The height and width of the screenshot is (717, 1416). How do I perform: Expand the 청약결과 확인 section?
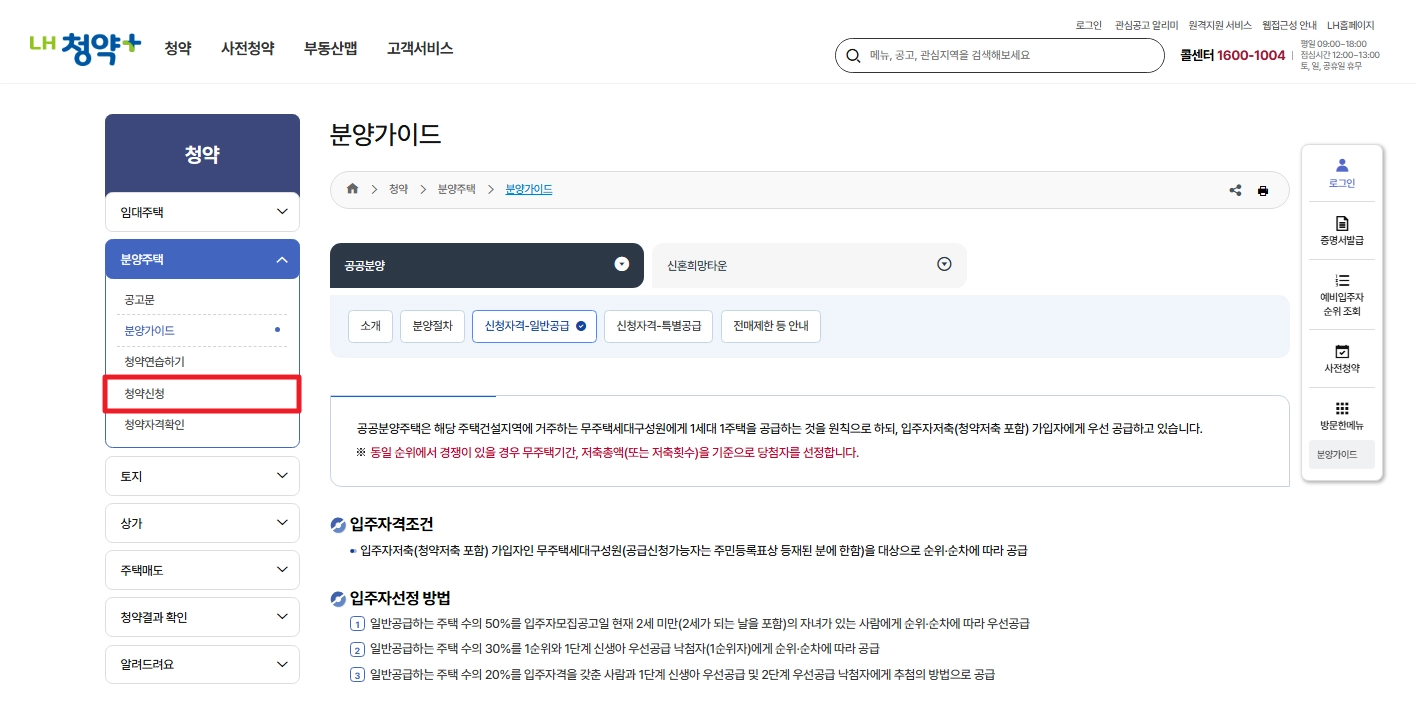[x=202, y=617]
